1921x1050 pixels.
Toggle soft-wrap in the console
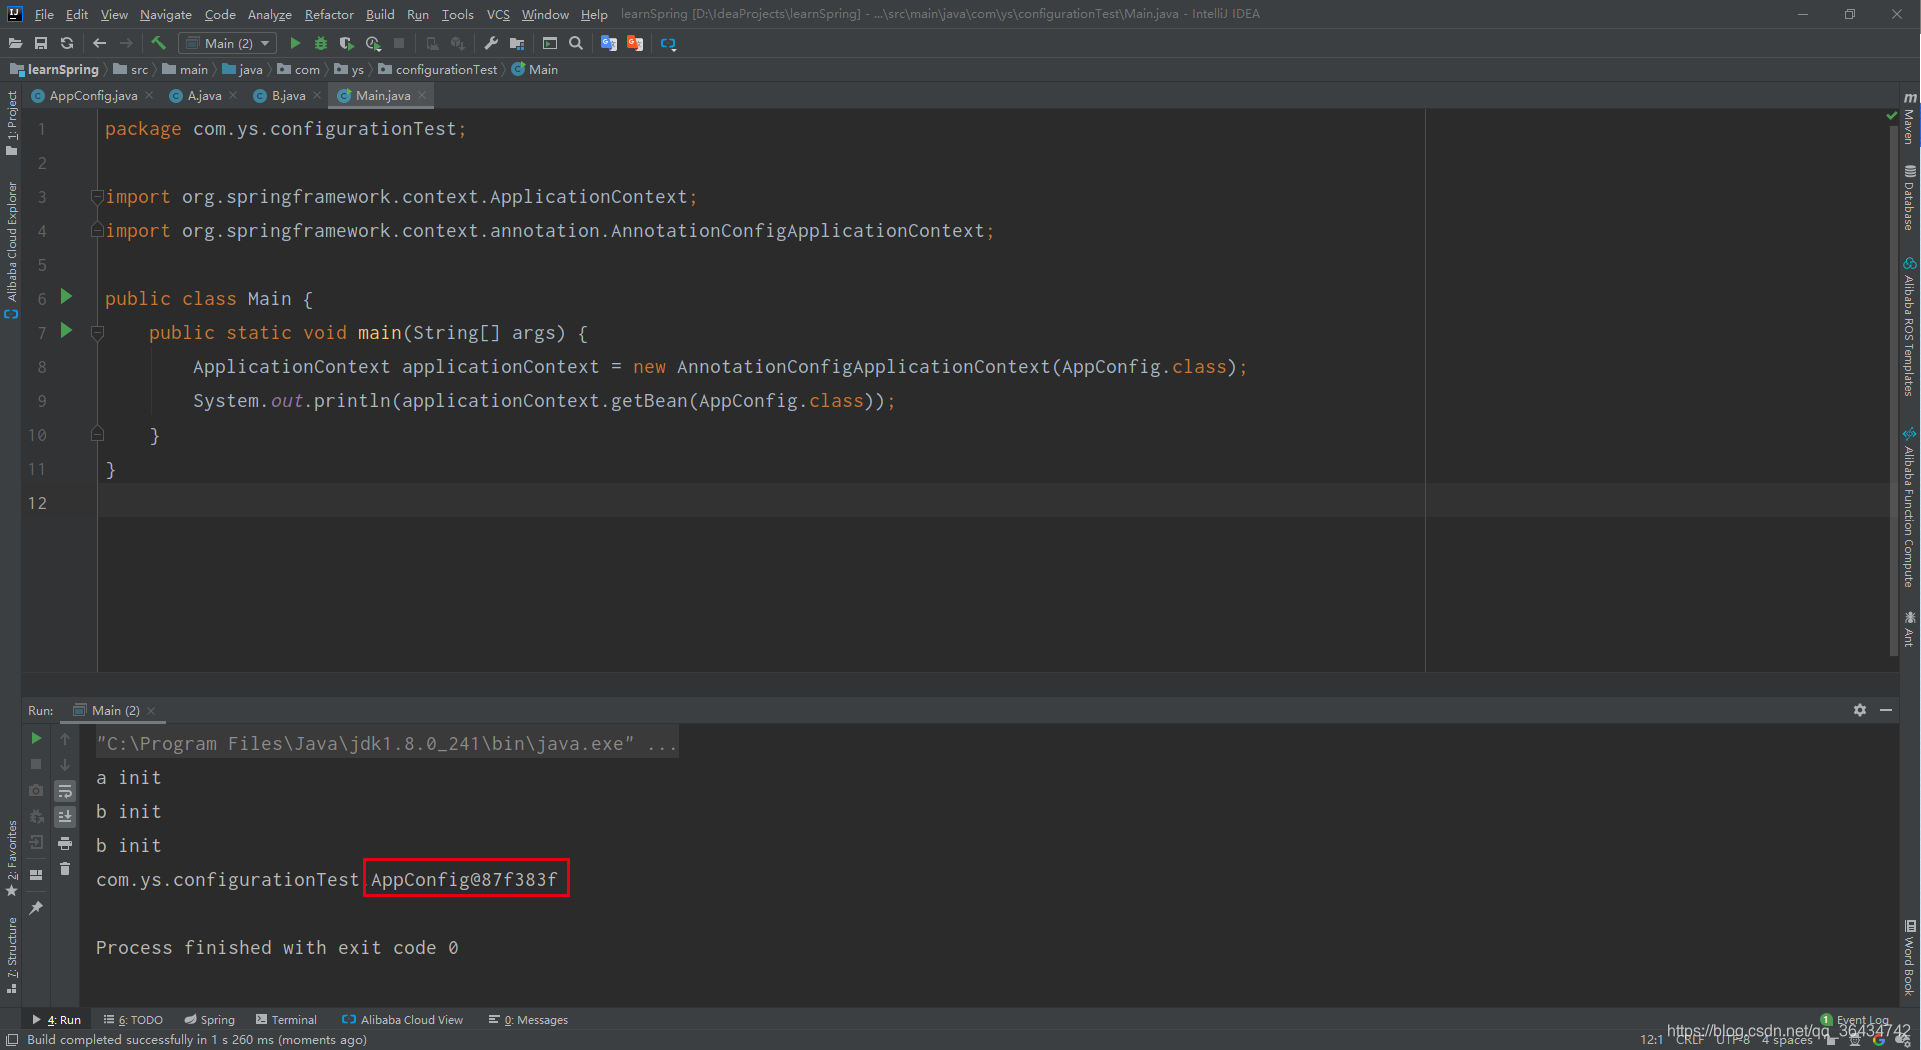pyautogui.click(x=65, y=791)
